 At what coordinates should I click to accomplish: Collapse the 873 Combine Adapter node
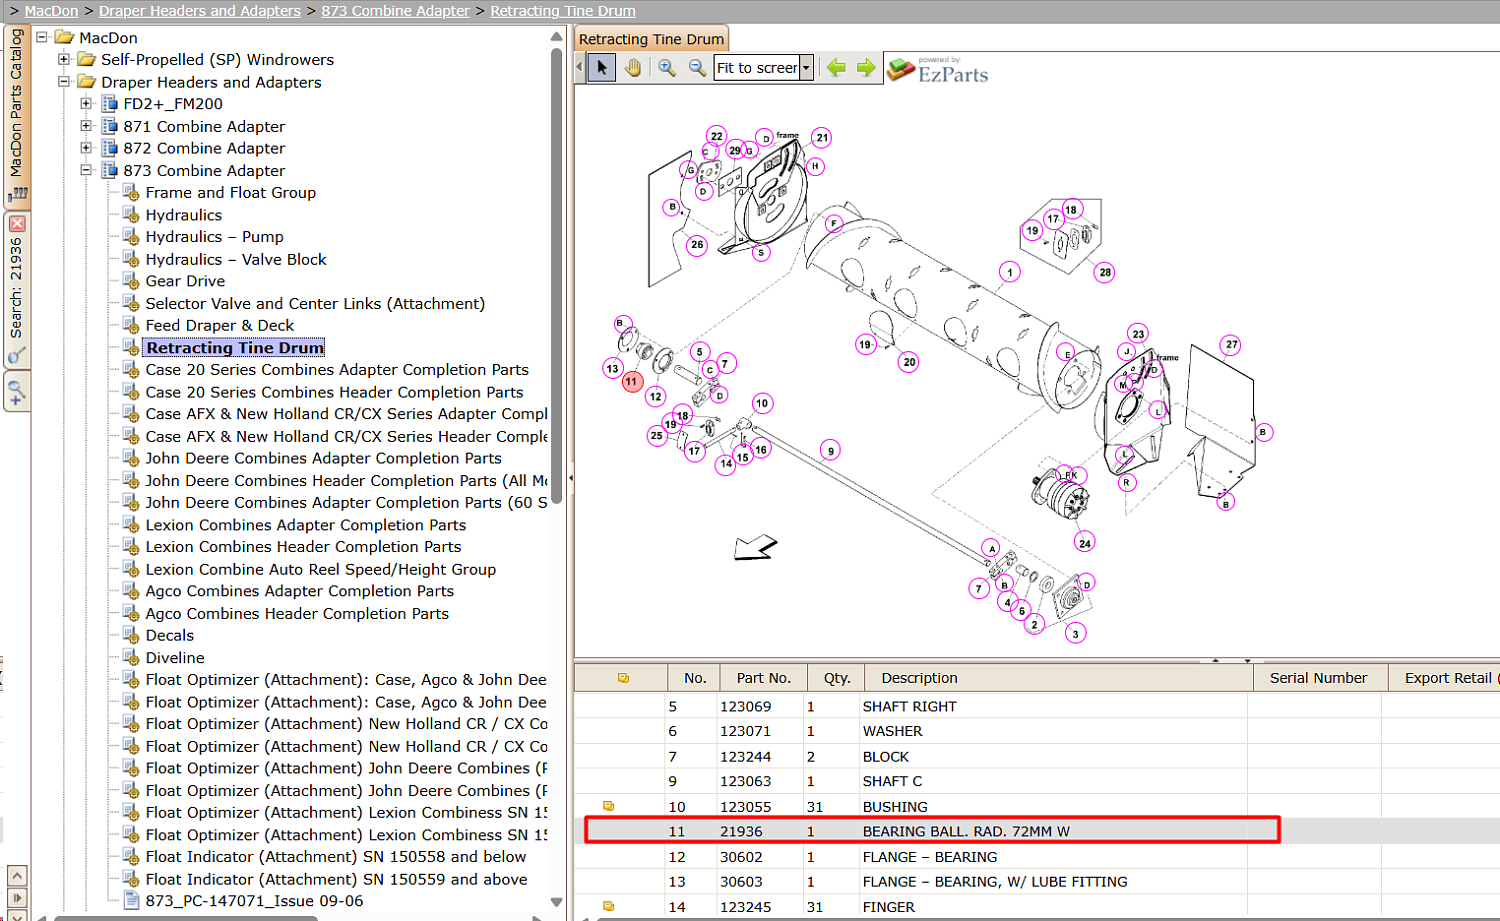(x=86, y=171)
